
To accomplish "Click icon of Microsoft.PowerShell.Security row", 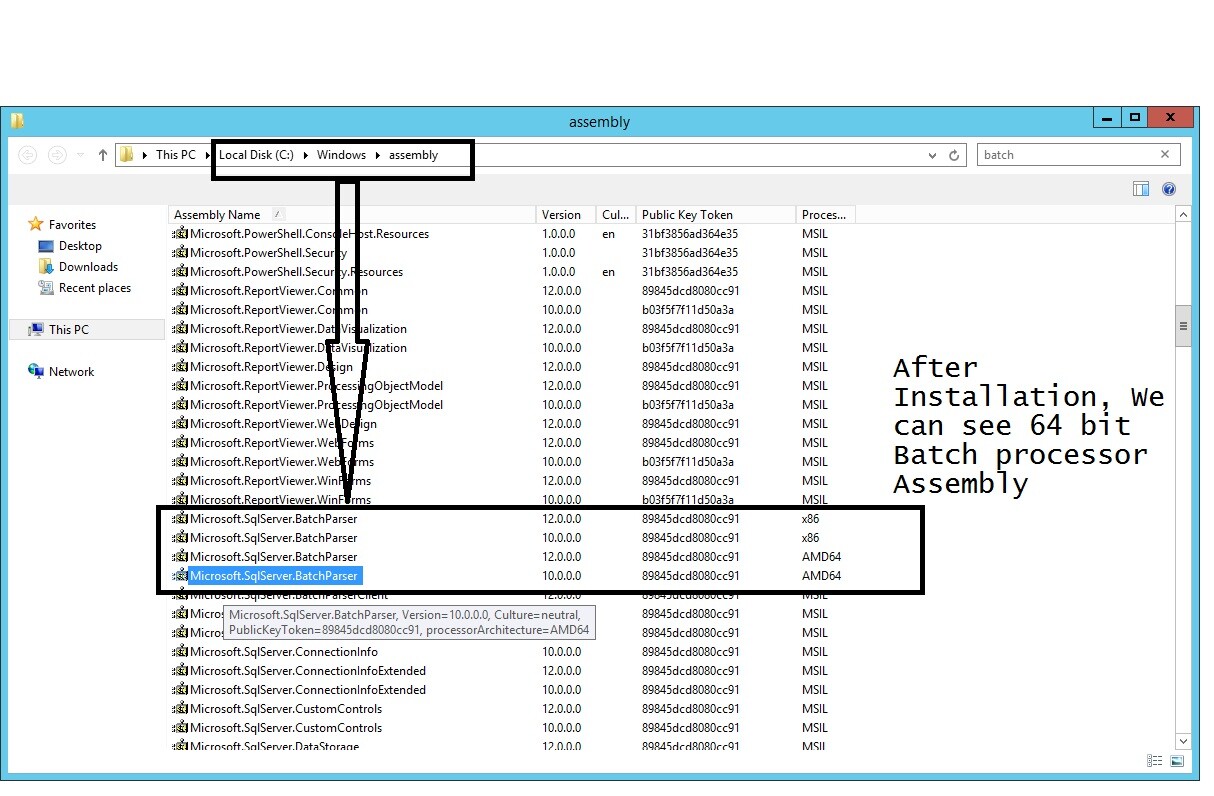I will (180, 253).
